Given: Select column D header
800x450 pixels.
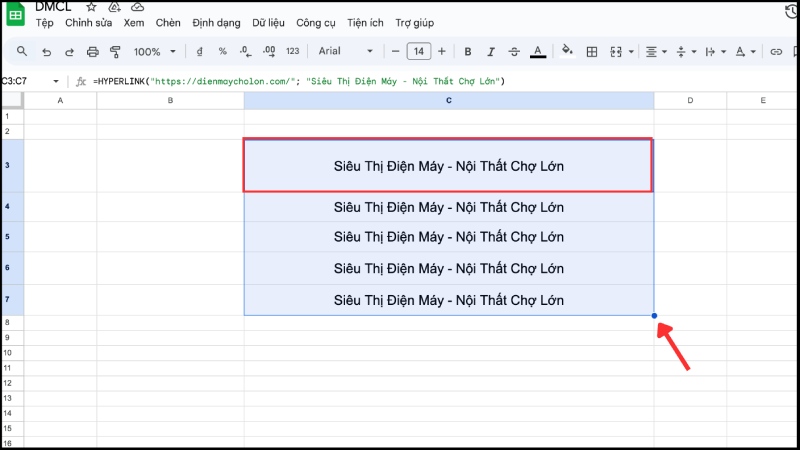Looking at the screenshot, I should point(690,101).
